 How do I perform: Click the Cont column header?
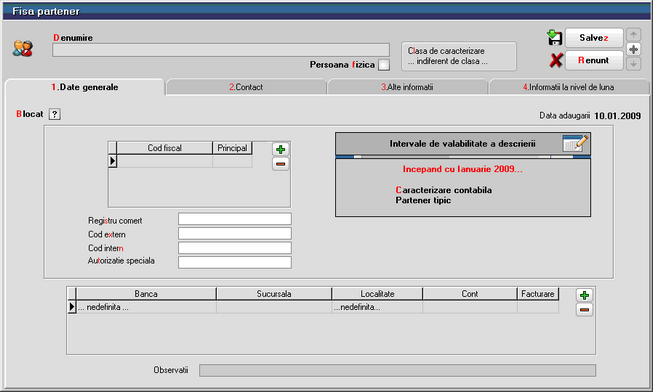pyautogui.click(x=470, y=294)
